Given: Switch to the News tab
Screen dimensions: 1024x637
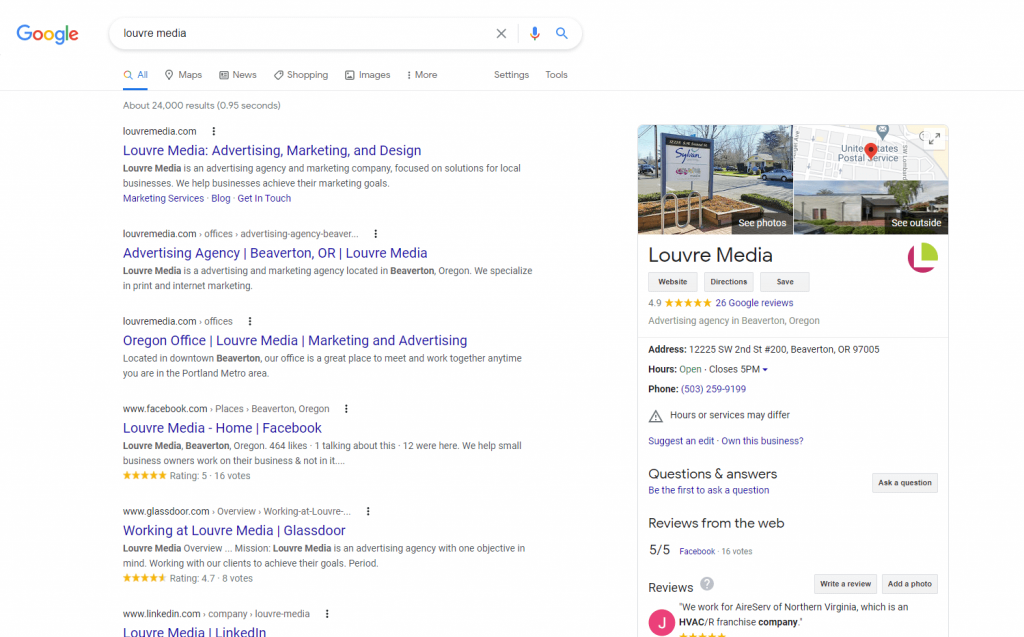Looking at the screenshot, I should pos(238,75).
